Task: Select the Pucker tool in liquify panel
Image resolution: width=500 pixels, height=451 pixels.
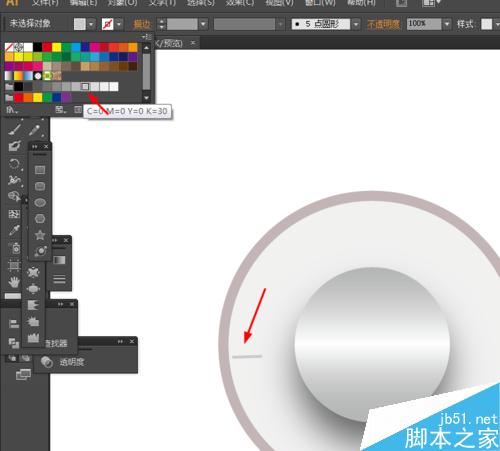Action: 33,272
